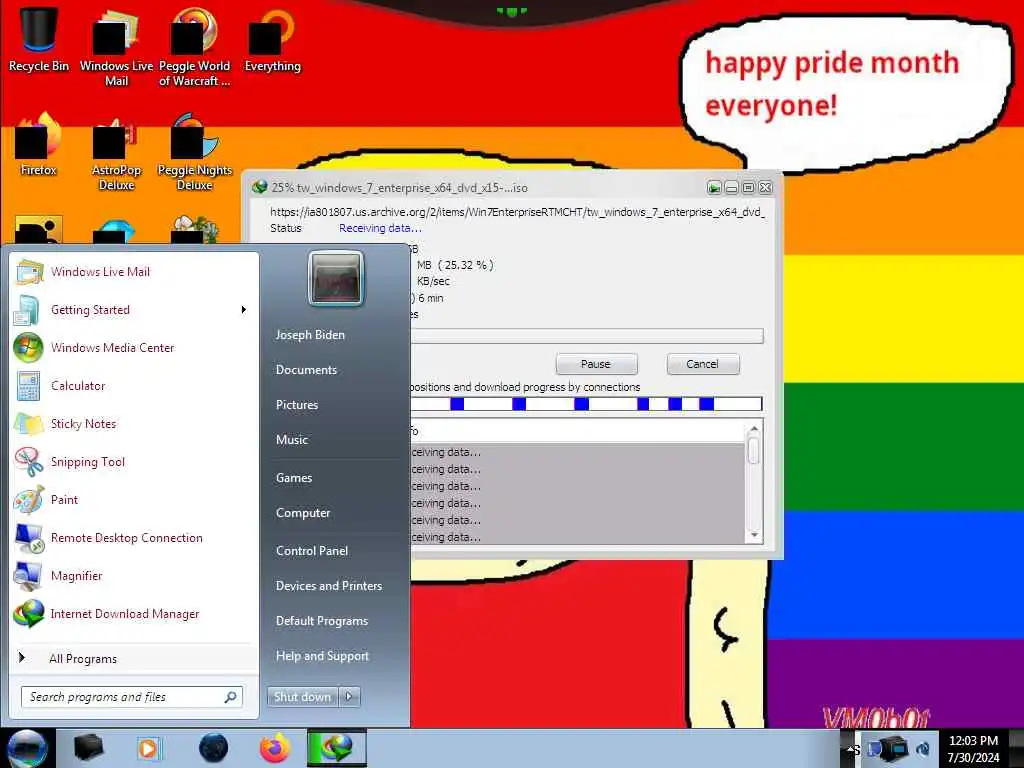Expand All Programs list
Image resolution: width=1024 pixels, height=768 pixels.
click(134, 658)
